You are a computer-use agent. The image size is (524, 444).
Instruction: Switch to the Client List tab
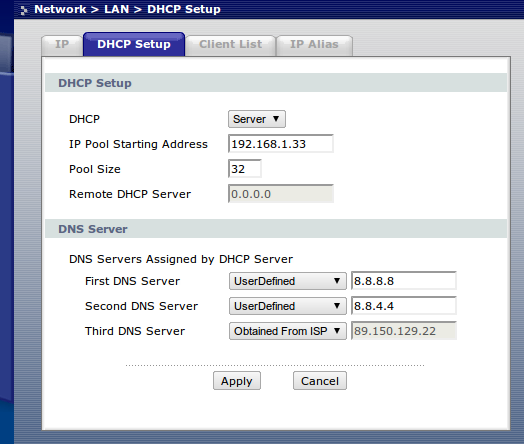[x=231, y=45]
